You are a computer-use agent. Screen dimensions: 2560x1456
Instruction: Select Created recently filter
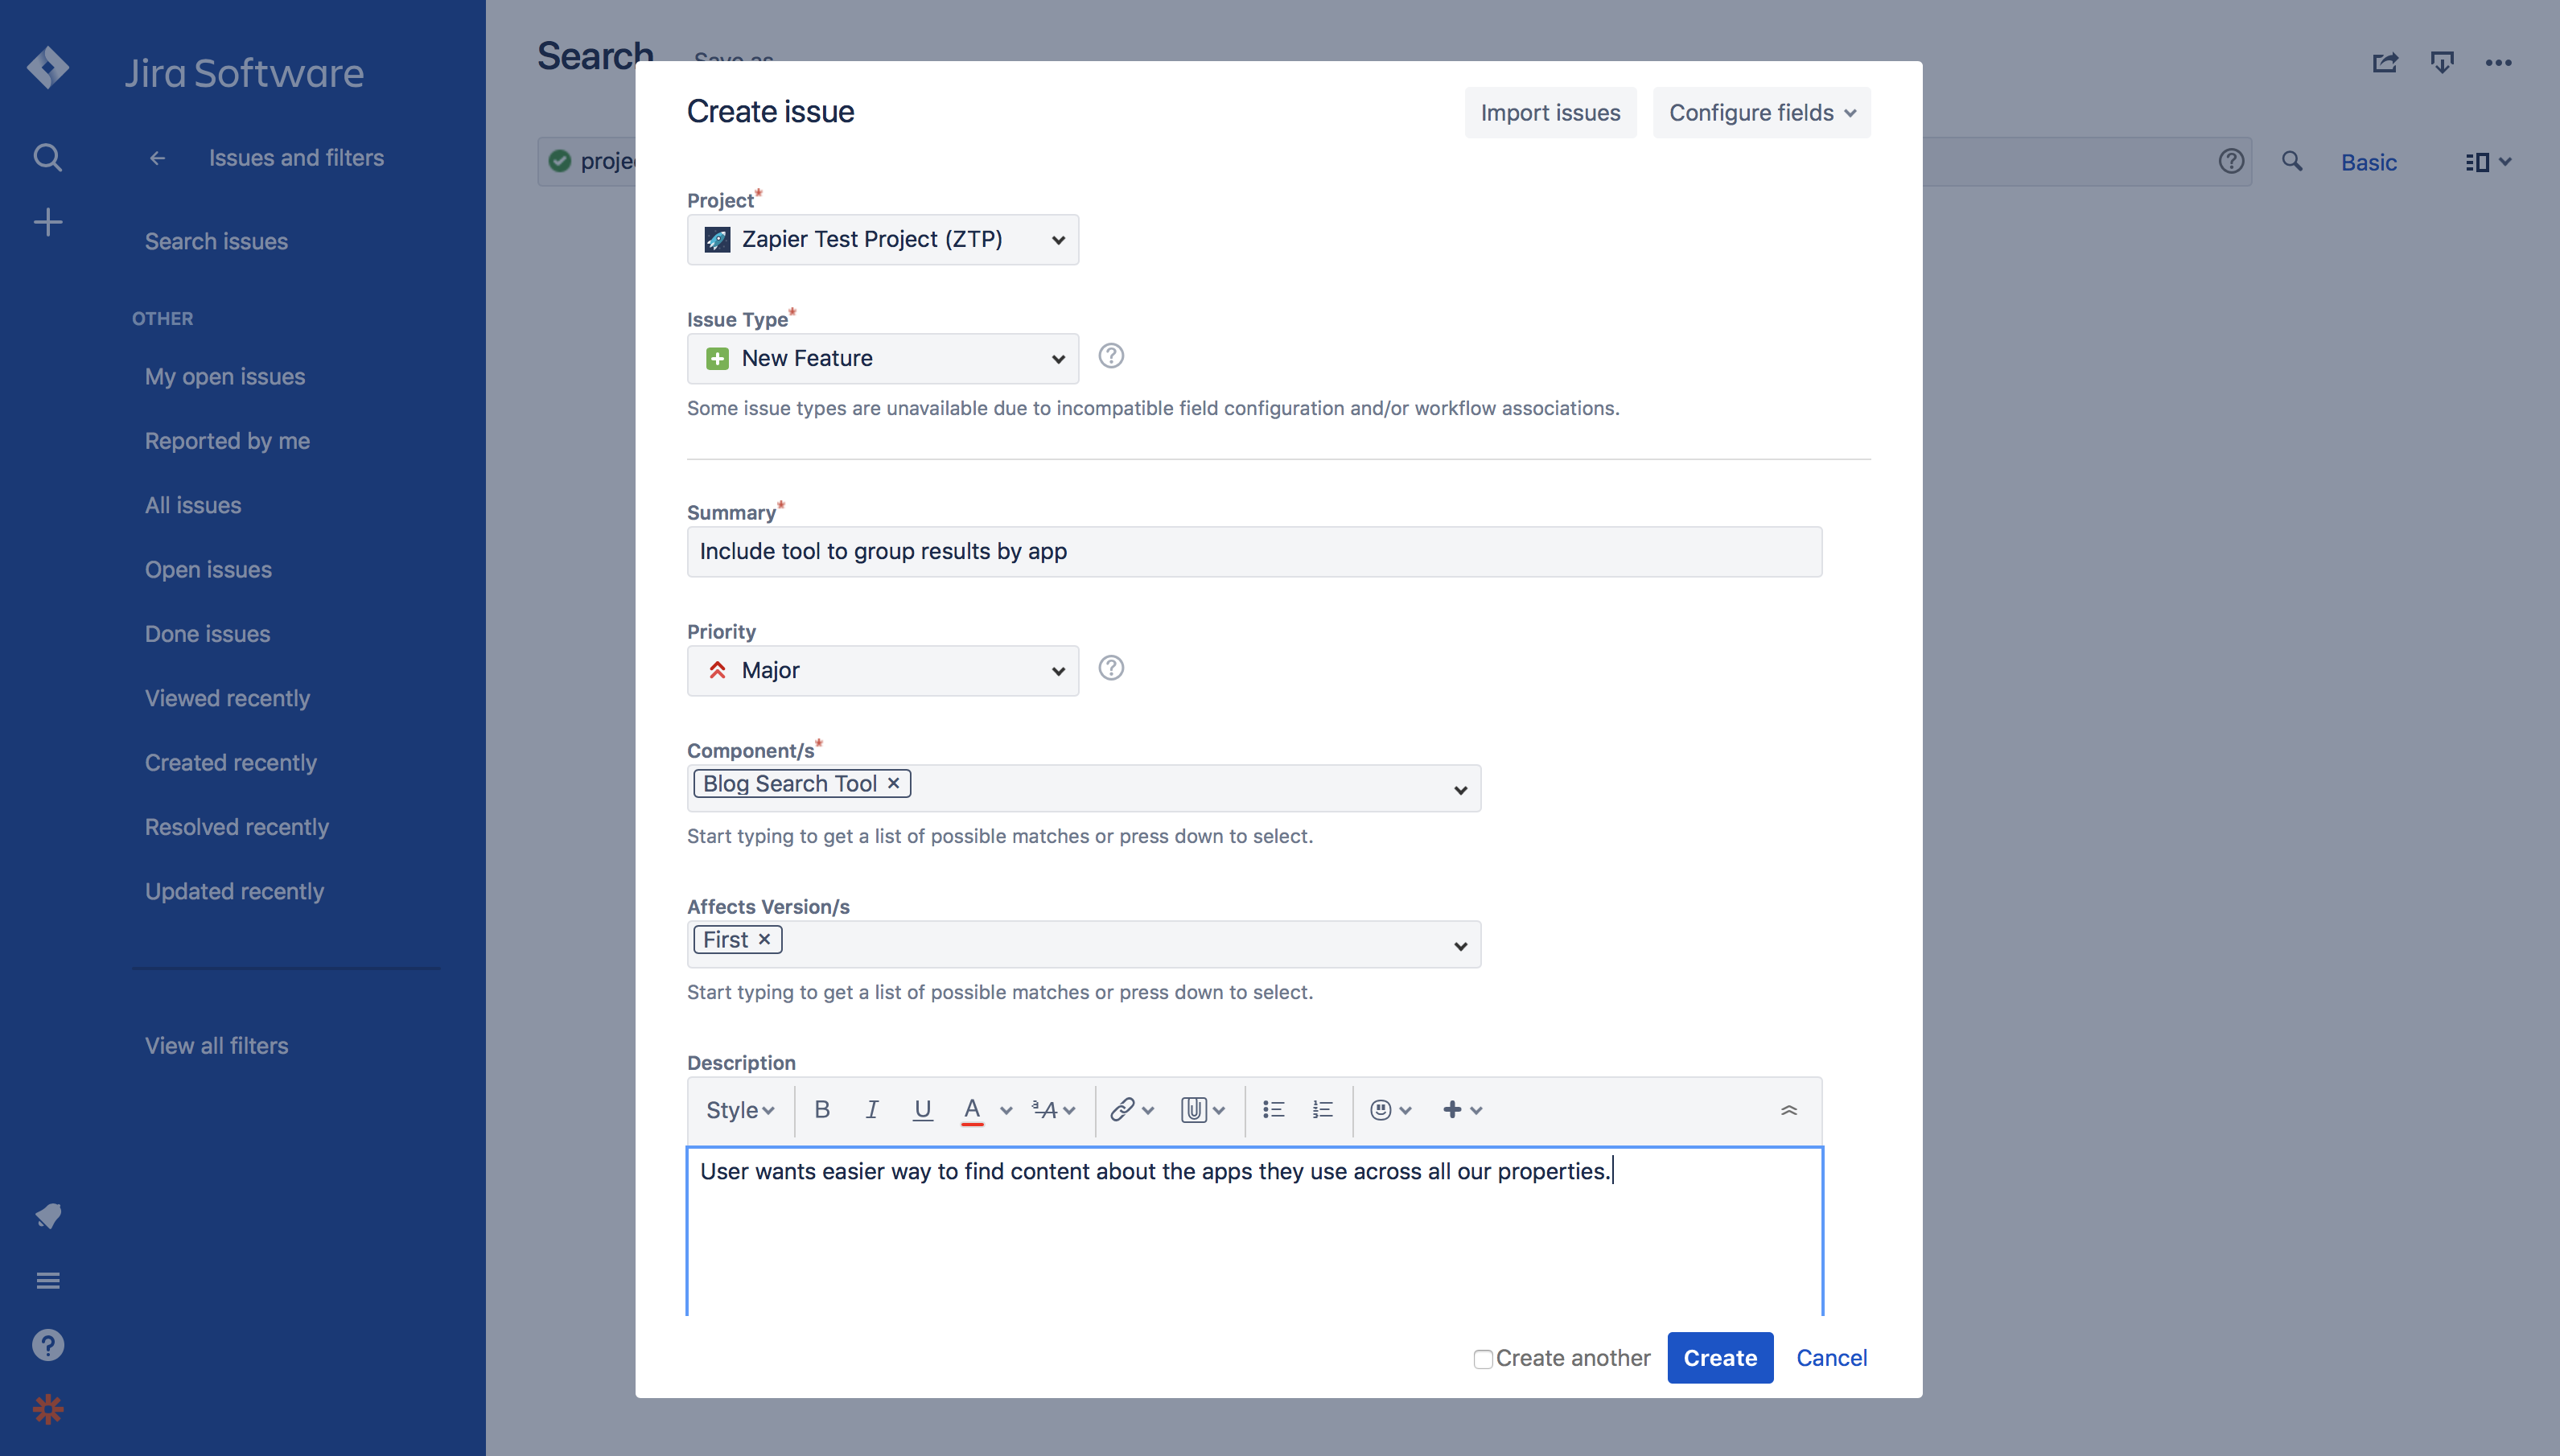[x=230, y=762]
